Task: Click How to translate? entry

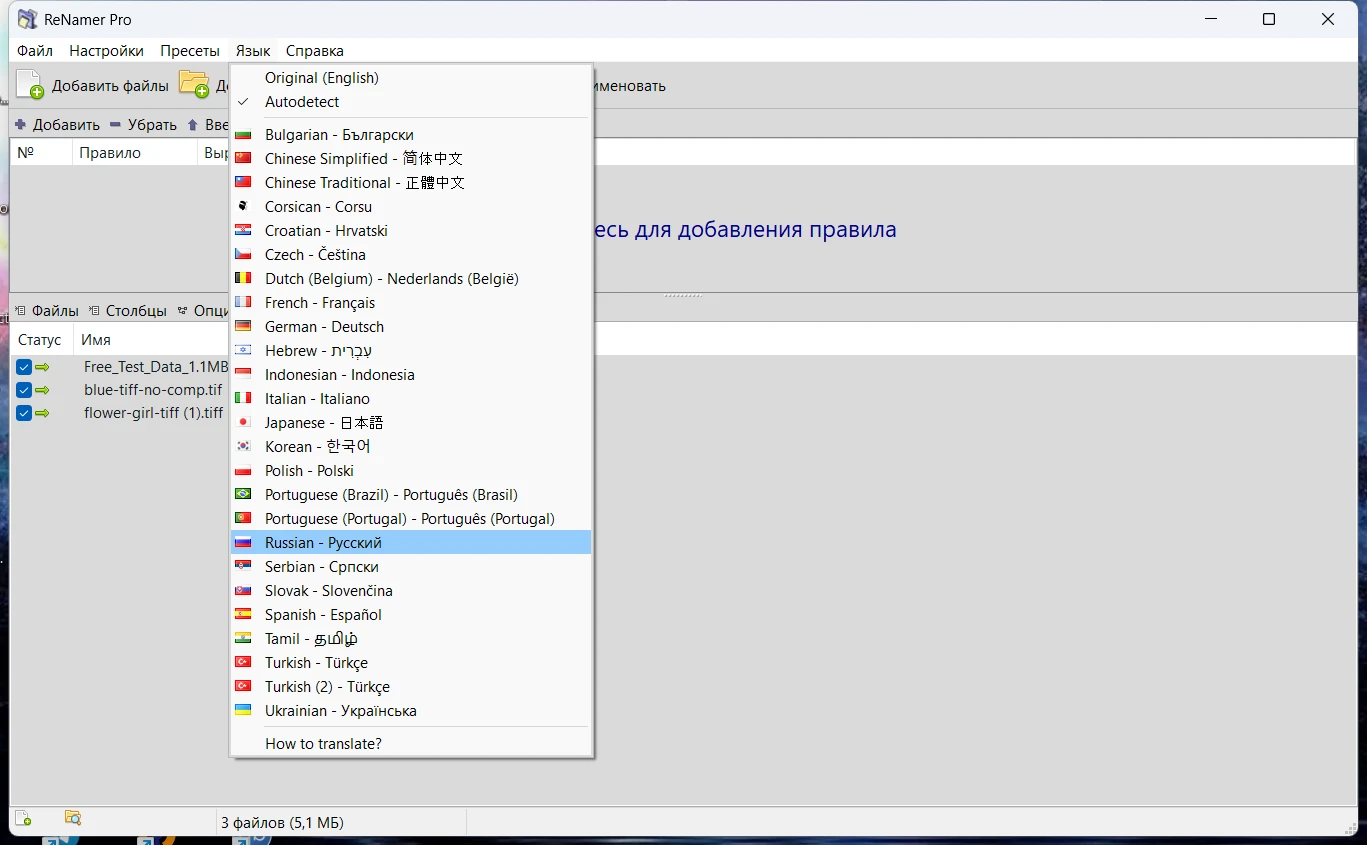Action: (323, 744)
